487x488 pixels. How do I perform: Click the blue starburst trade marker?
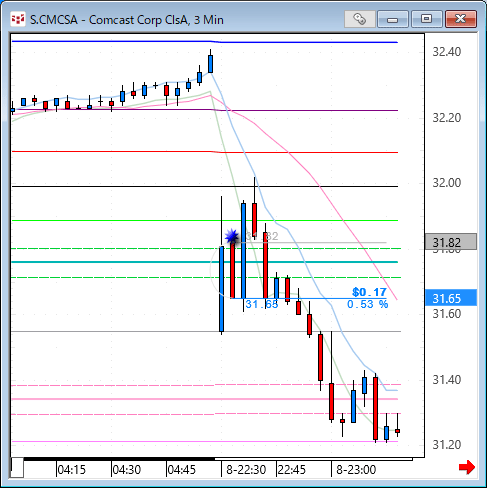click(x=231, y=237)
